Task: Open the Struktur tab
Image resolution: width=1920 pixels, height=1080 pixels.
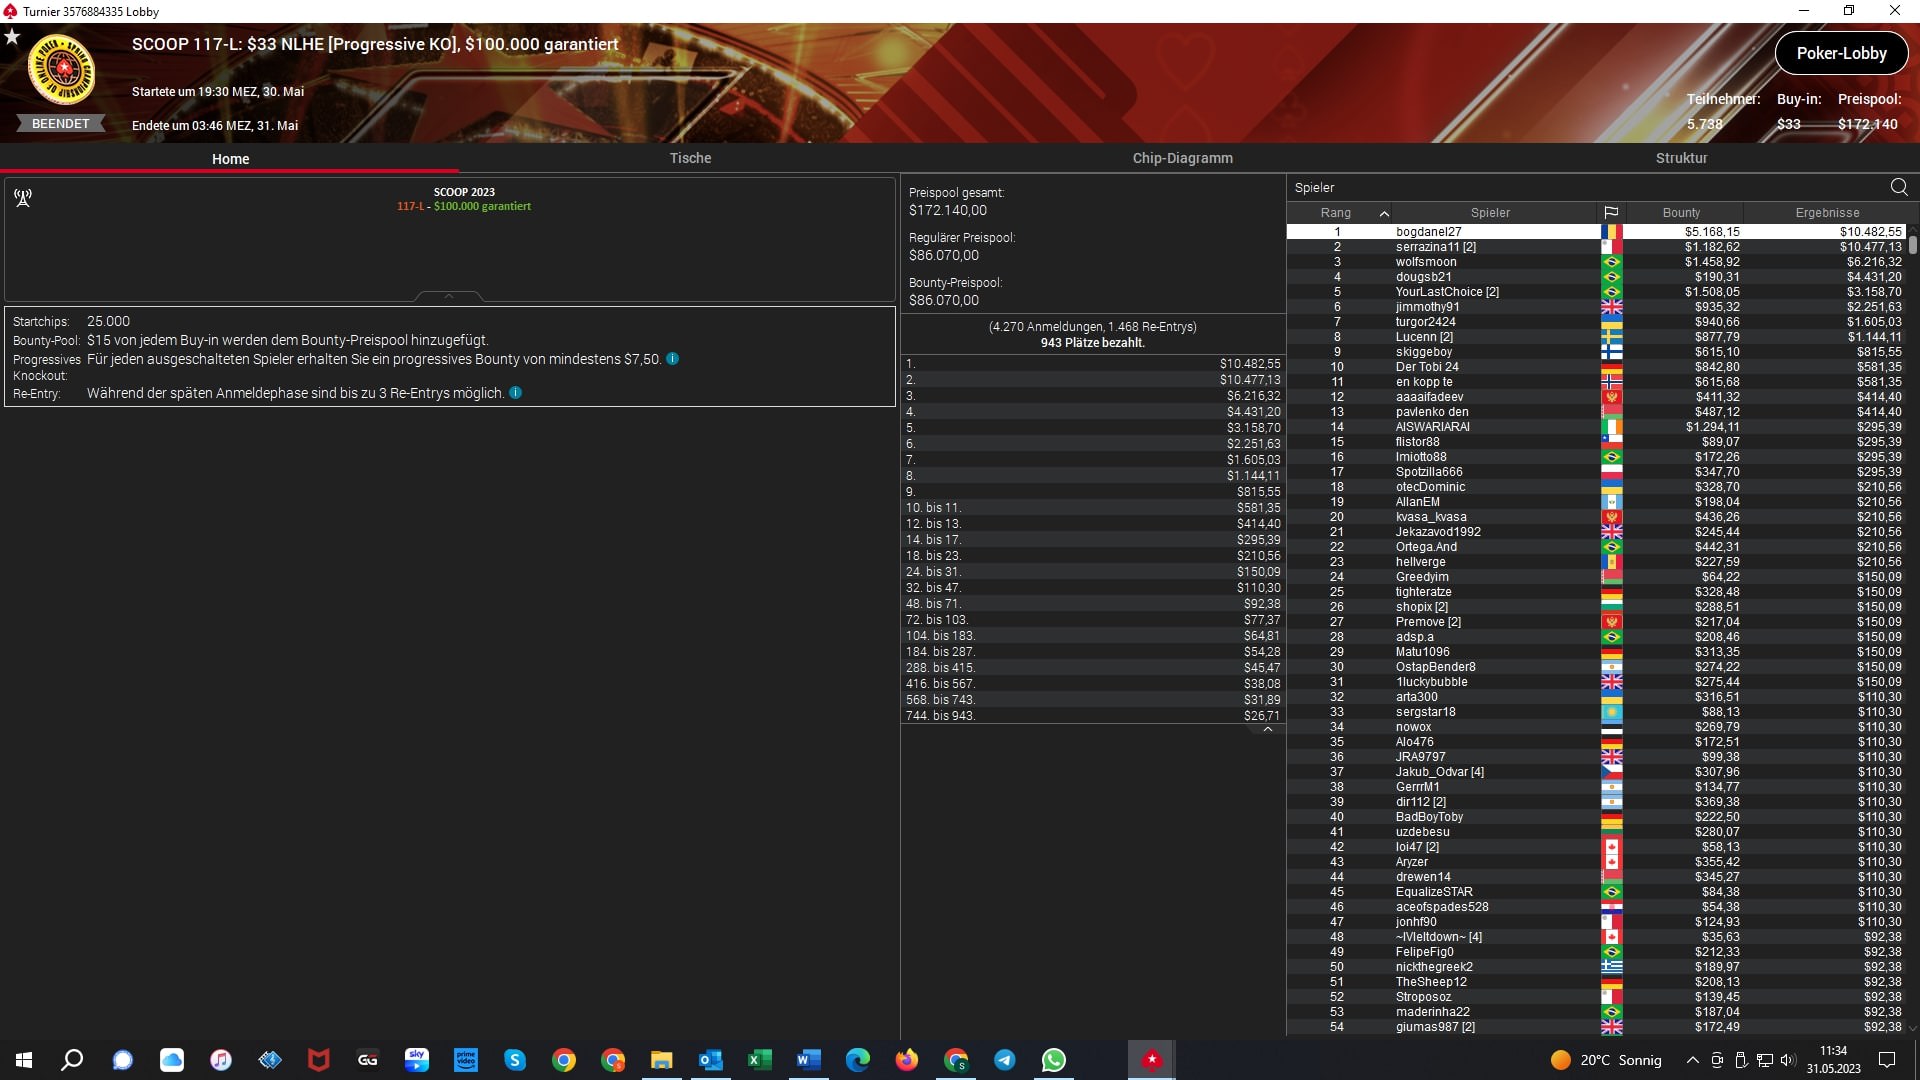Action: pos(1681,158)
